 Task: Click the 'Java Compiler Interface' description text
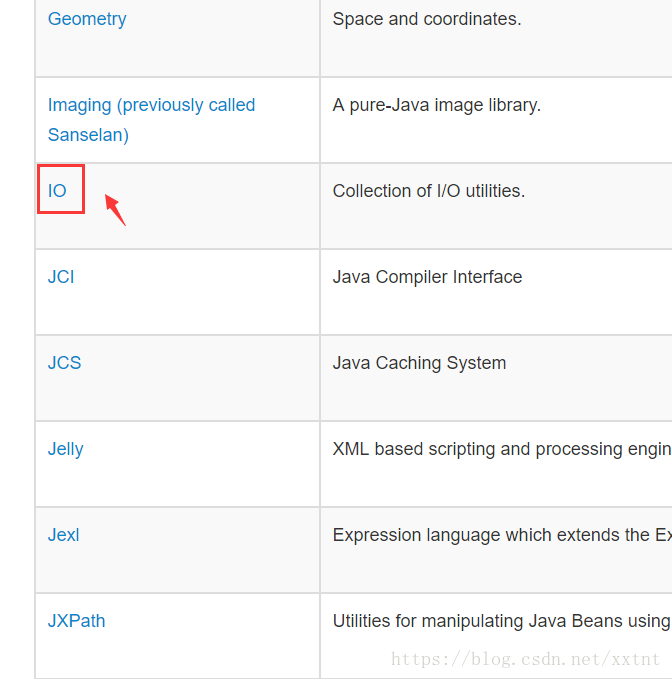[427, 277]
